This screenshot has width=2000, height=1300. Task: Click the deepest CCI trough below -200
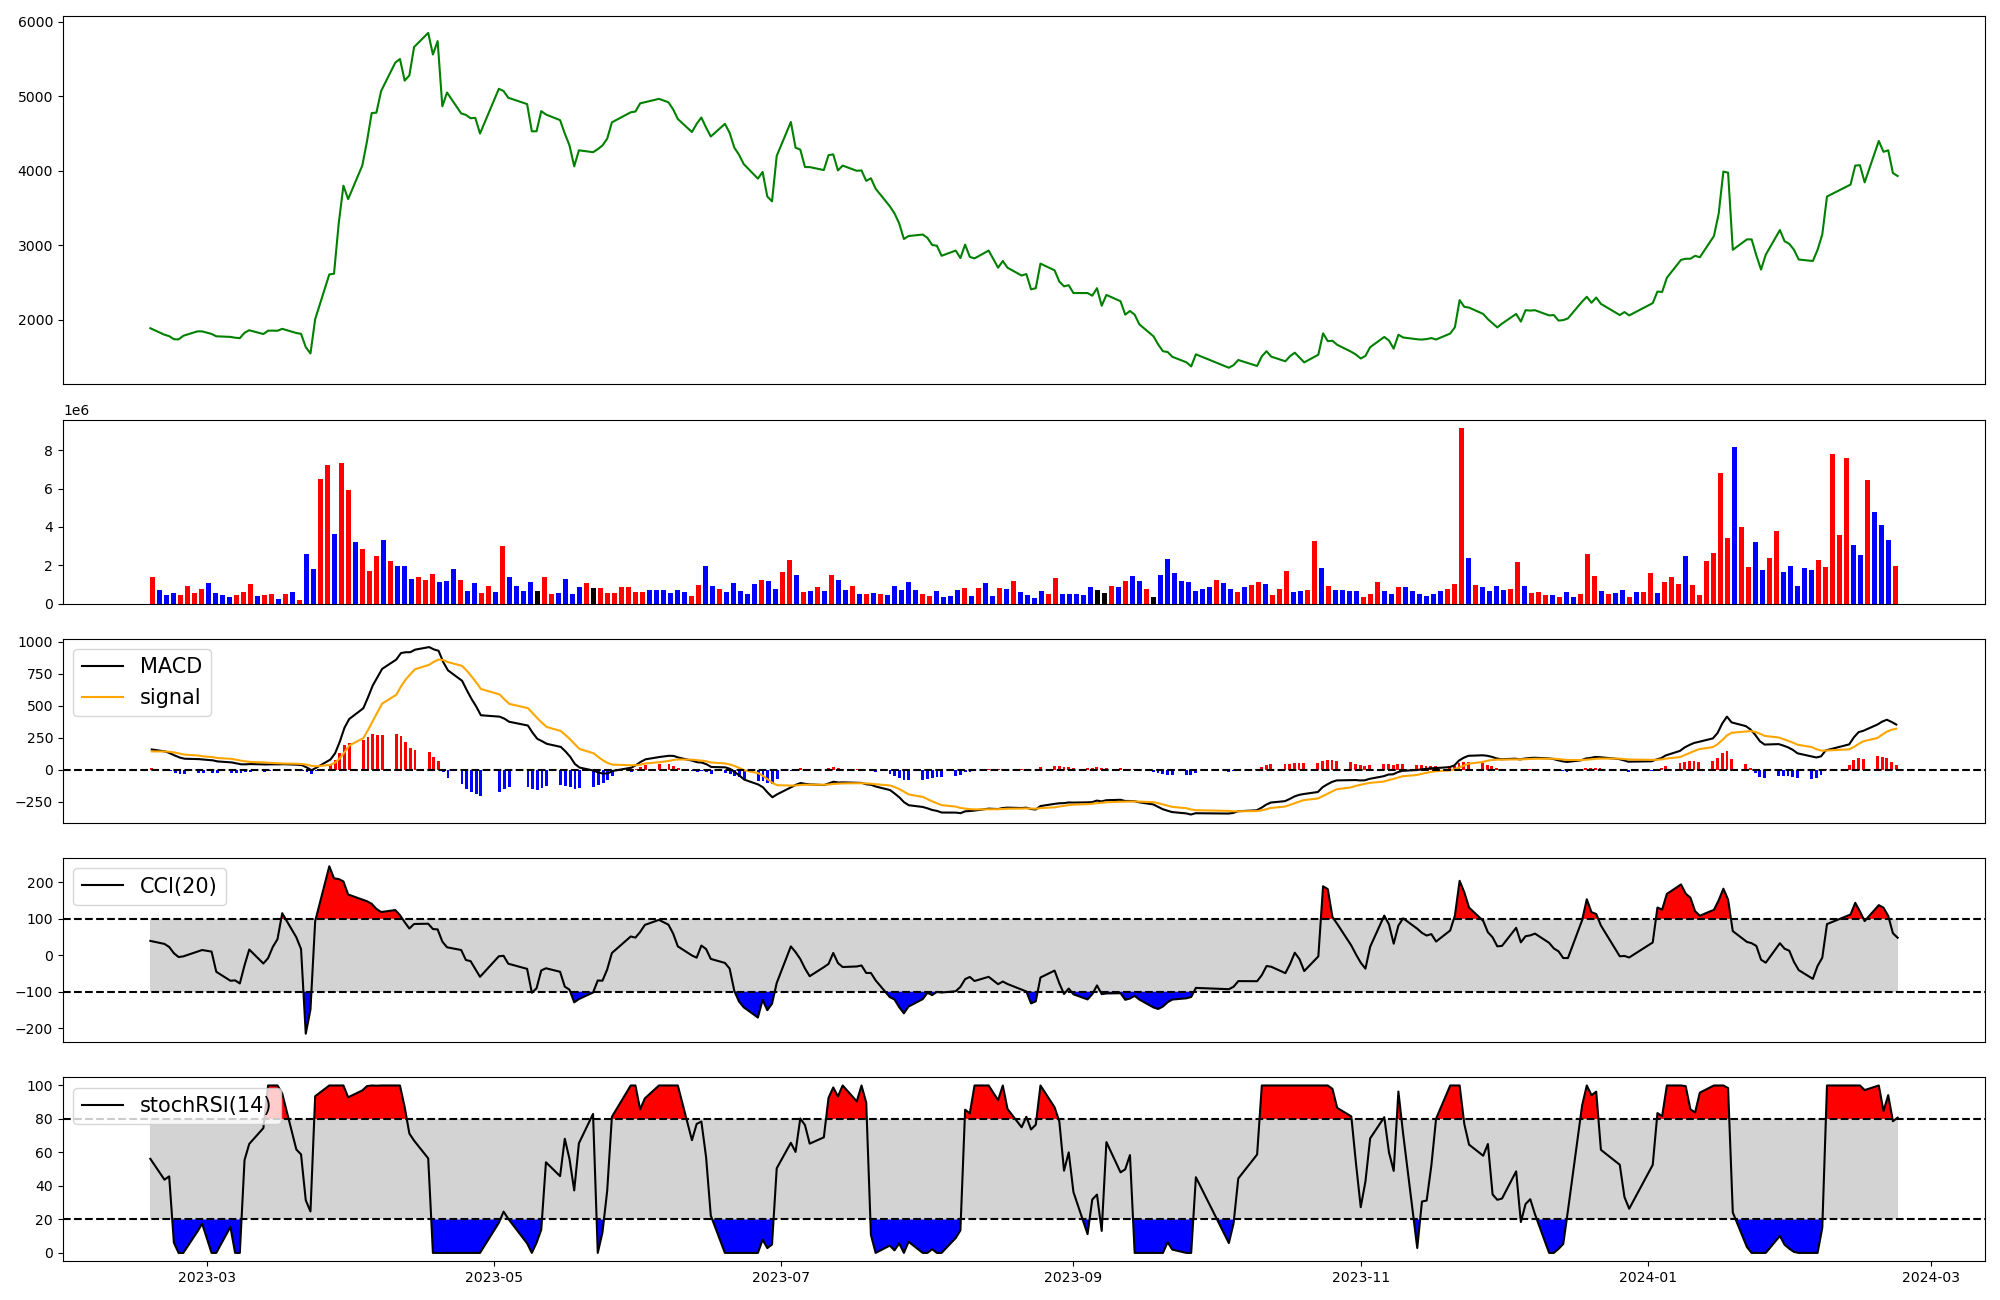pyautogui.click(x=306, y=1033)
